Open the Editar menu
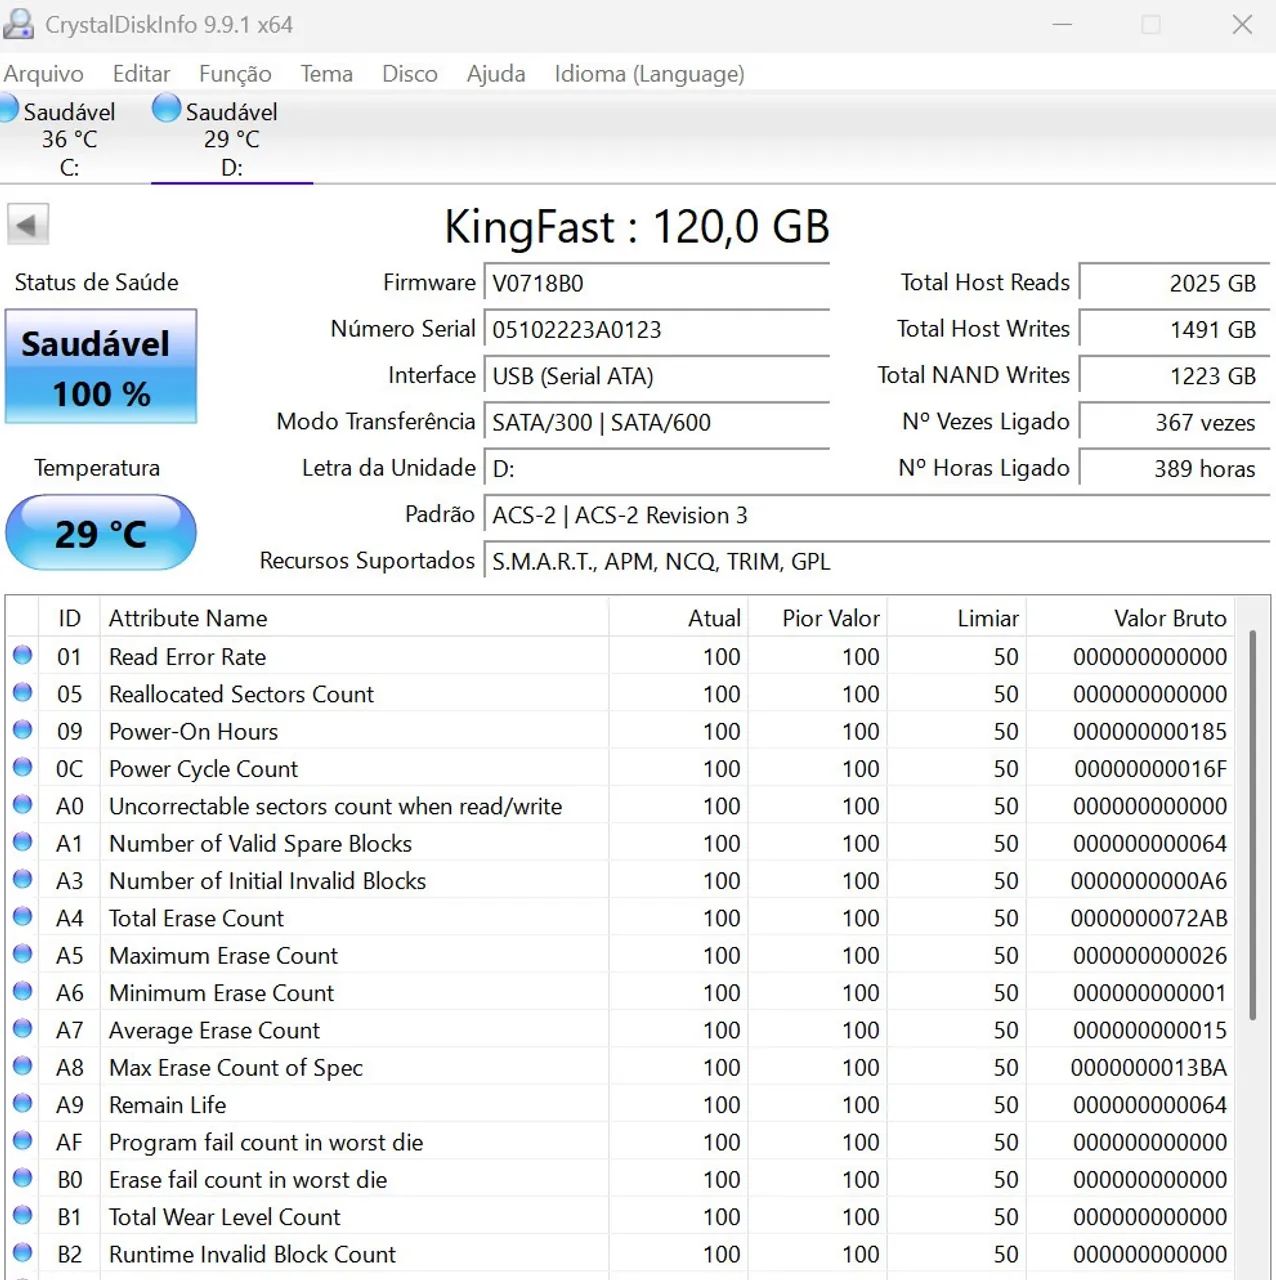Screen dimensions: 1276x1280 tap(141, 74)
